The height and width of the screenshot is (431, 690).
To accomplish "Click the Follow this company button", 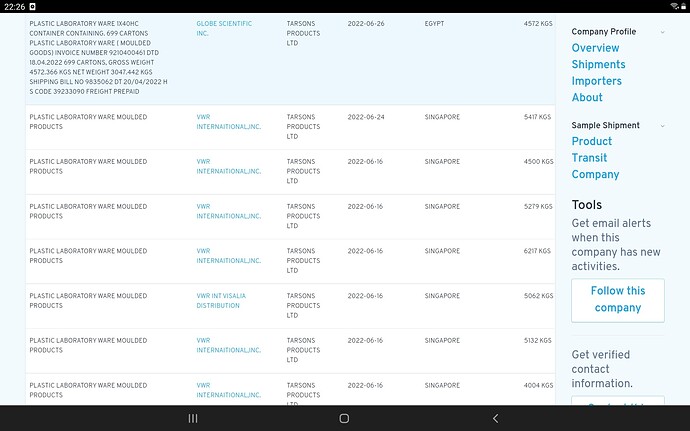I will (x=618, y=300).
